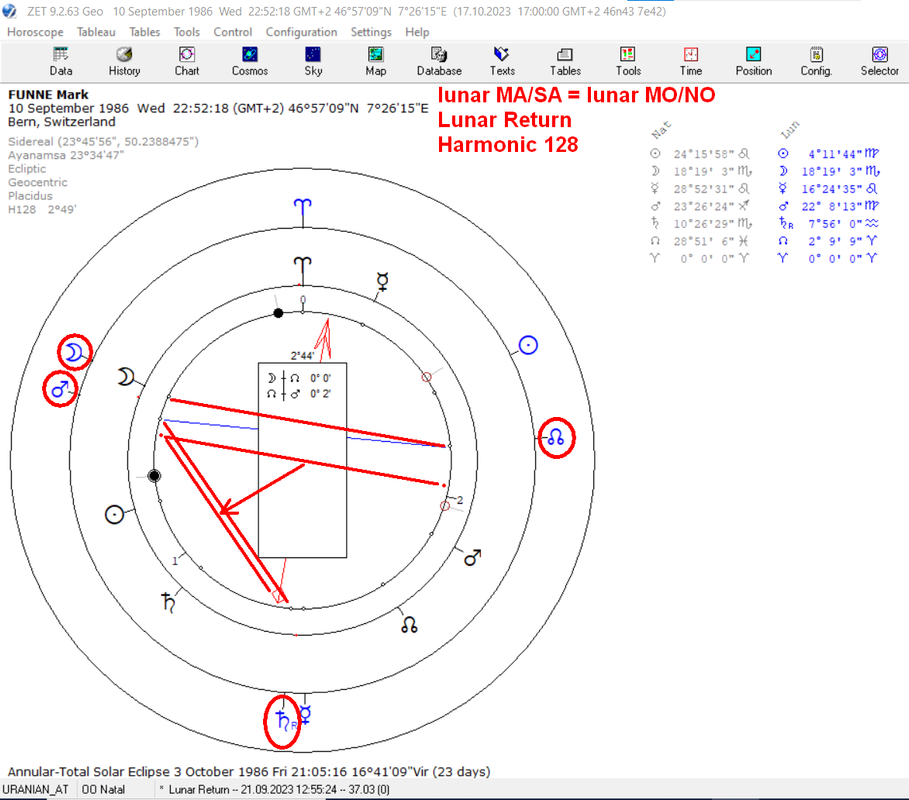Open the Time toolbar icon
This screenshot has width=909, height=800.
tap(690, 61)
